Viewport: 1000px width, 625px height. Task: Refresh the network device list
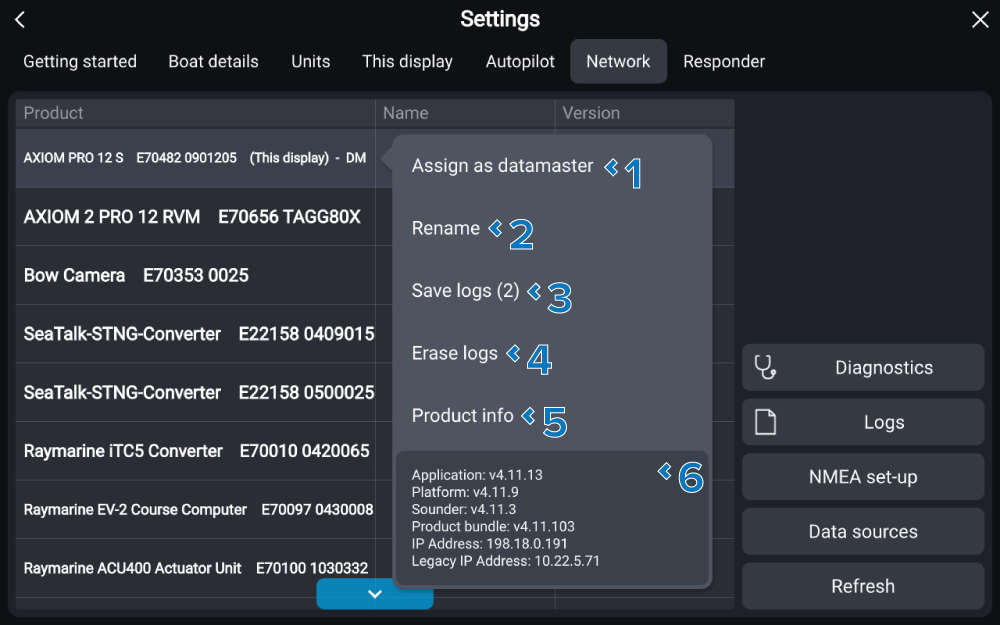863,586
